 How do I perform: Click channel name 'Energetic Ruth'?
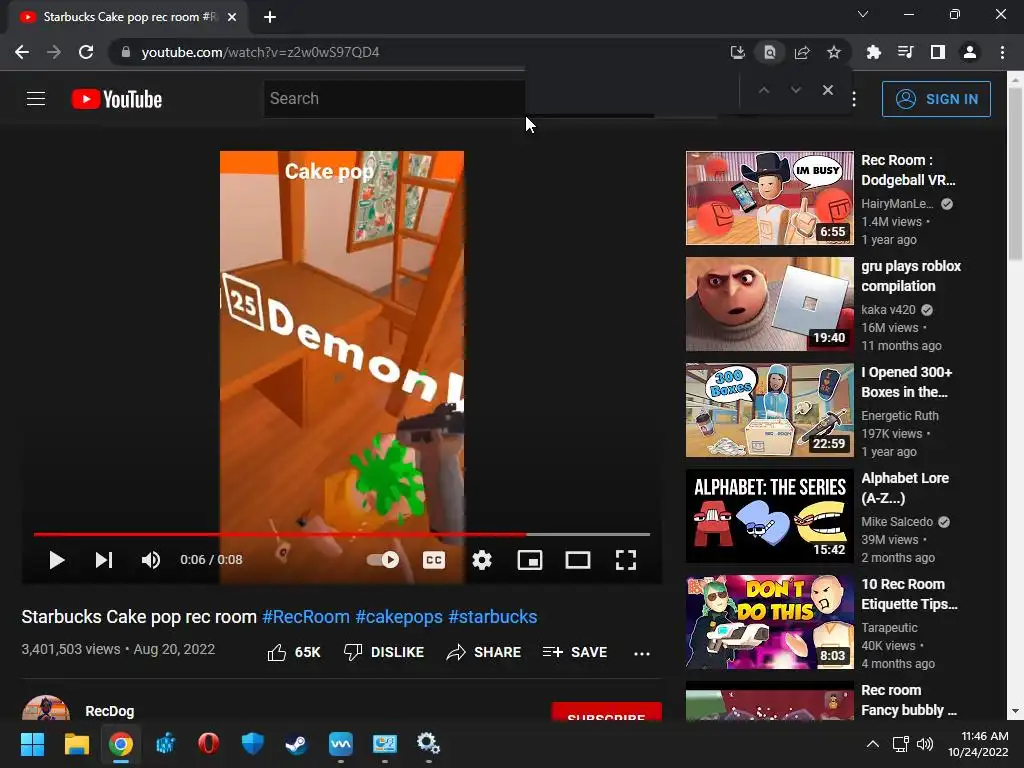coord(900,415)
